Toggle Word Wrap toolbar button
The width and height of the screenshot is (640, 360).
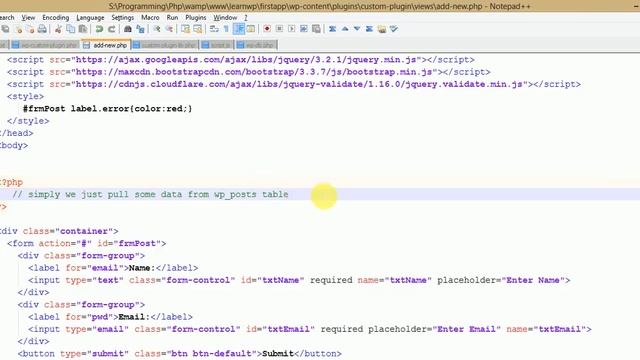214,29
